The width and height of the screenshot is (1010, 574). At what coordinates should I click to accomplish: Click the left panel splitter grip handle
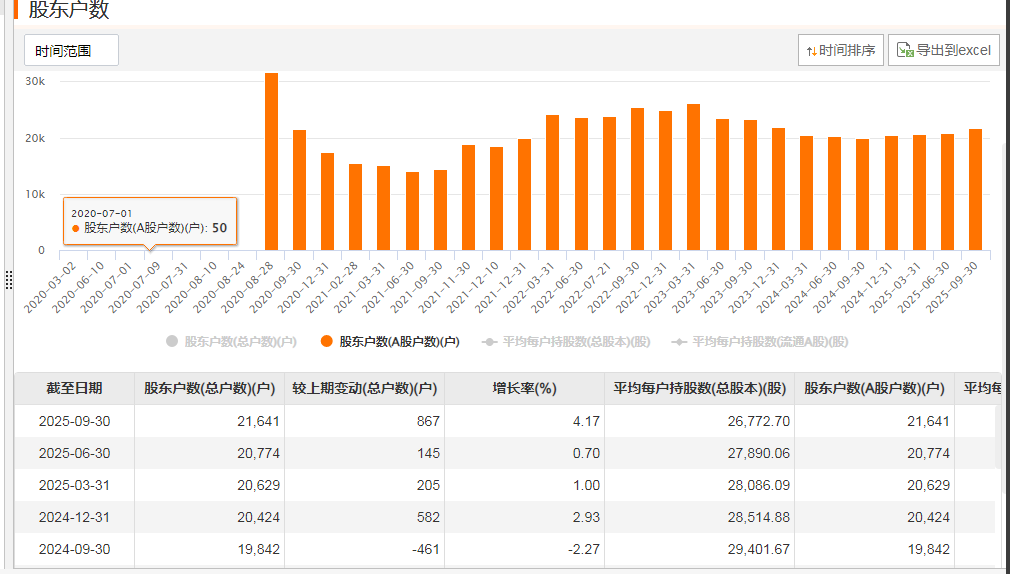pyautogui.click(x=9, y=280)
